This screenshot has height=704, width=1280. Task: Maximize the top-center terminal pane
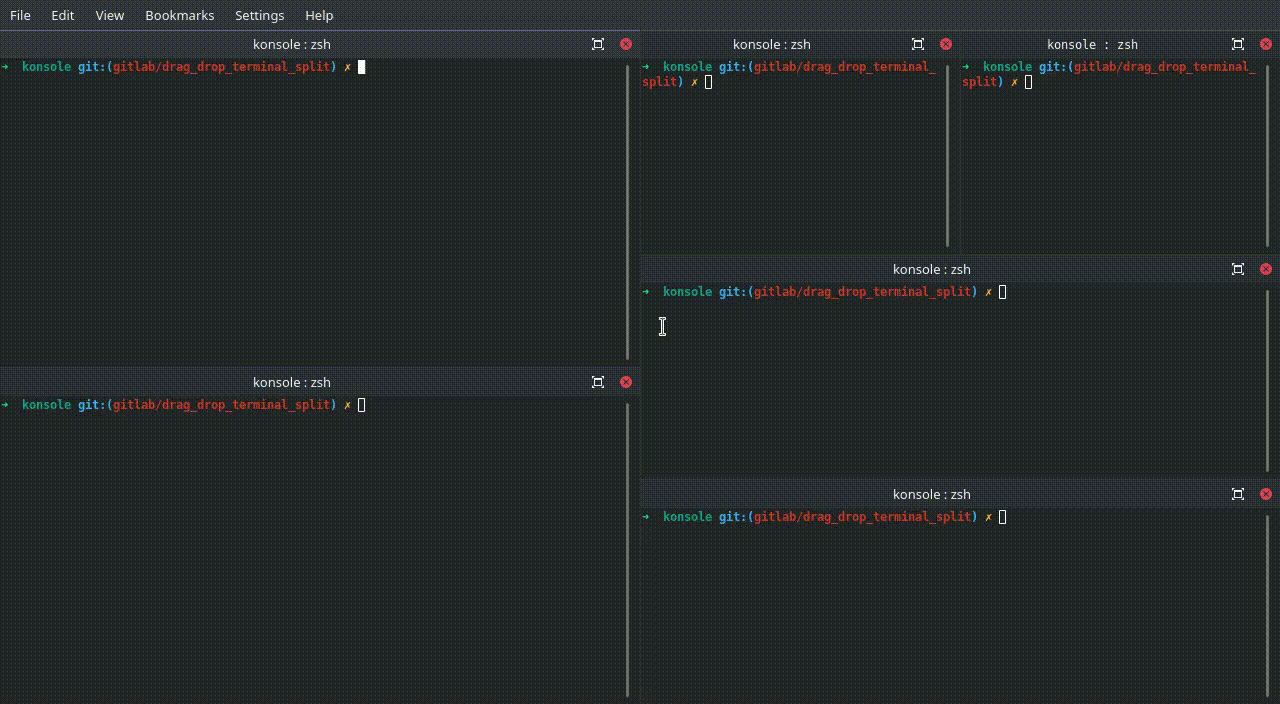[918, 44]
